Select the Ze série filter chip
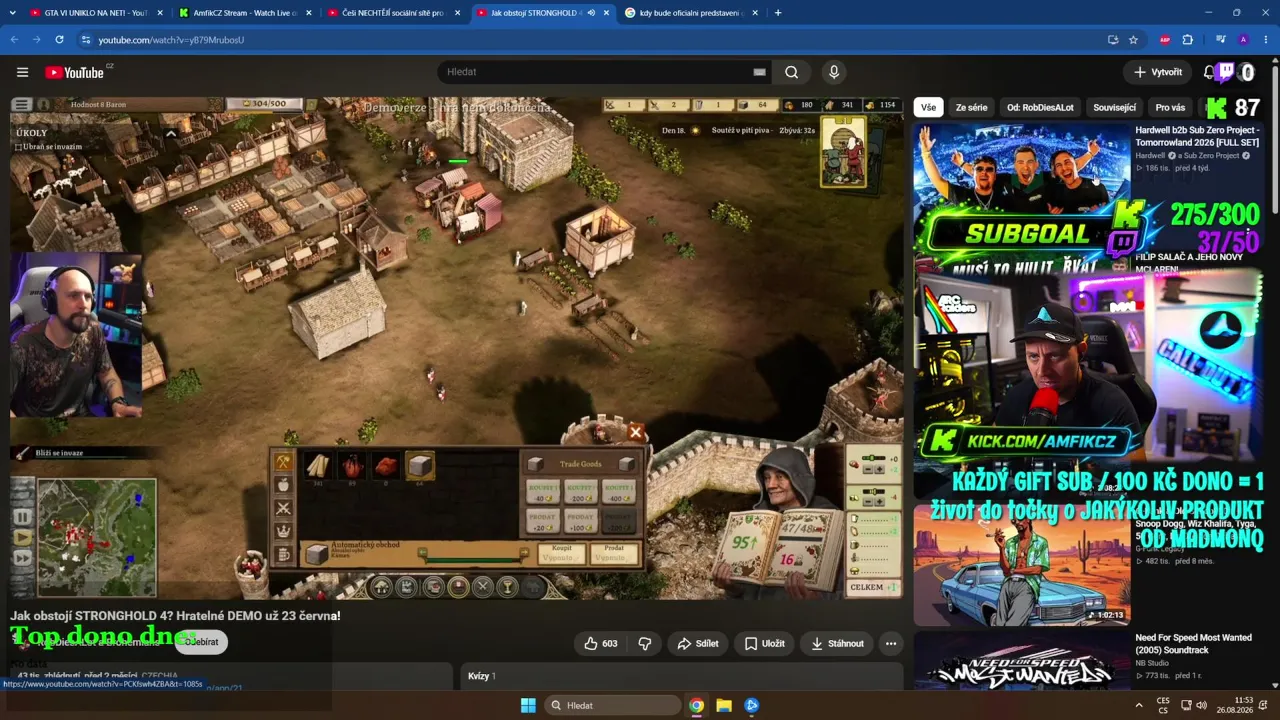1280x720 pixels. [x=971, y=107]
